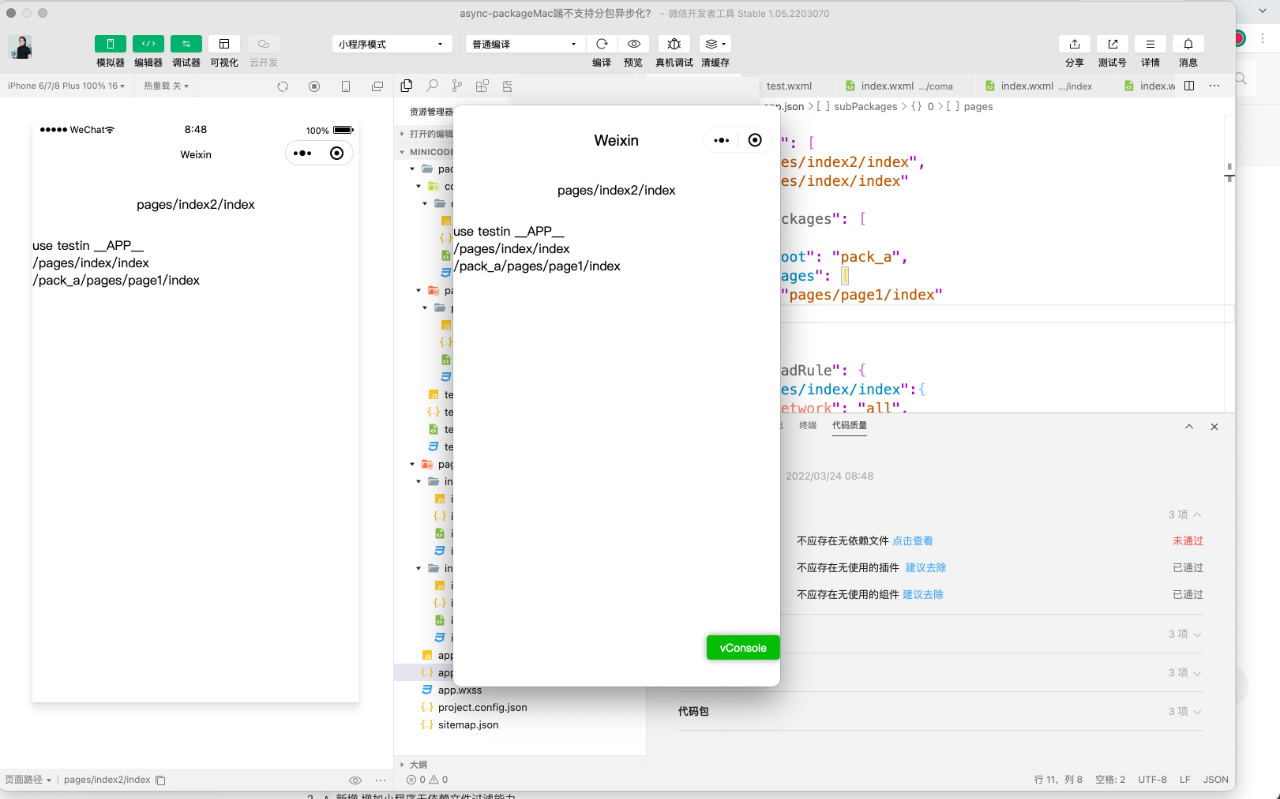Click the 预览 preview eye icon

(x=633, y=44)
